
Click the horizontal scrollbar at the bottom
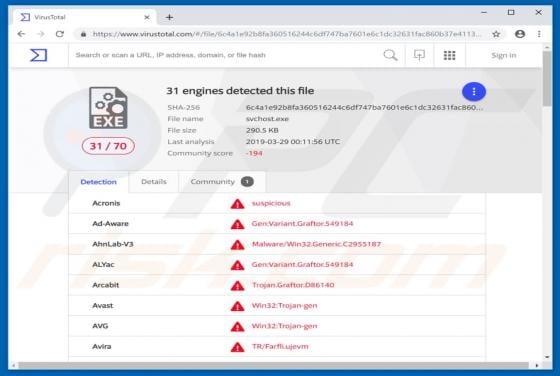(274, 365)
